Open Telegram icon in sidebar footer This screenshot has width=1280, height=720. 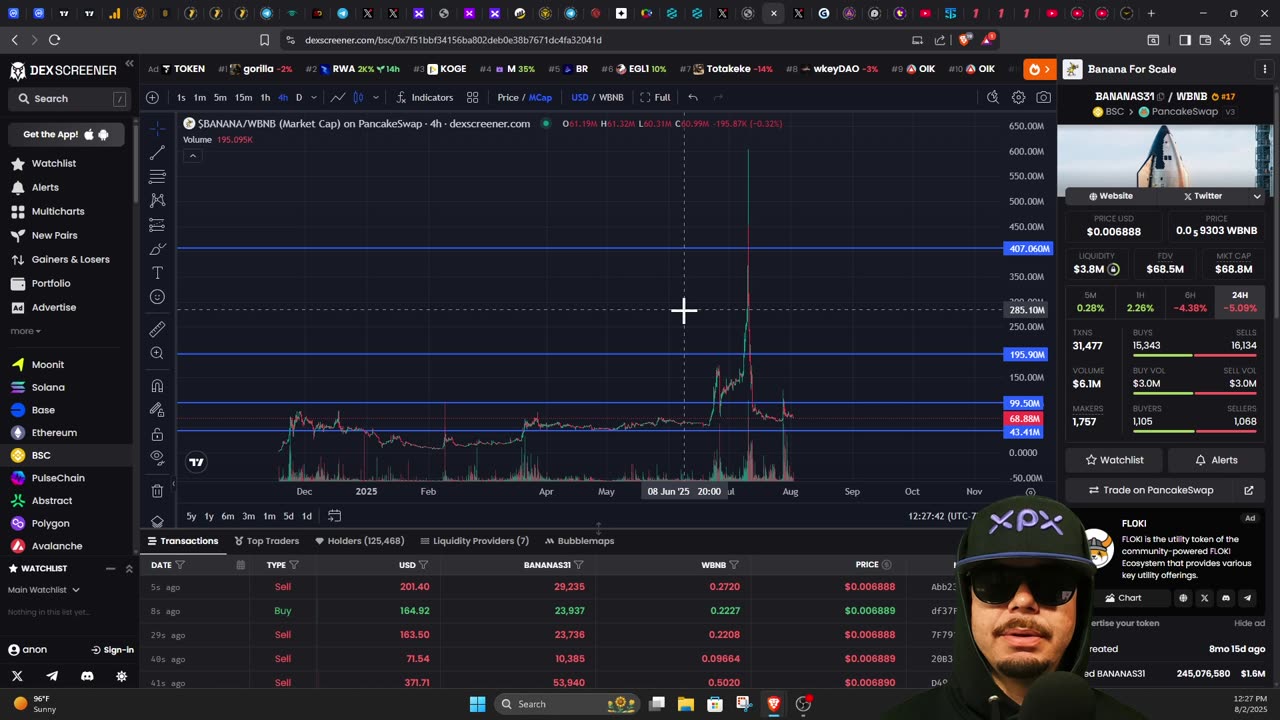tap(52, 676)
